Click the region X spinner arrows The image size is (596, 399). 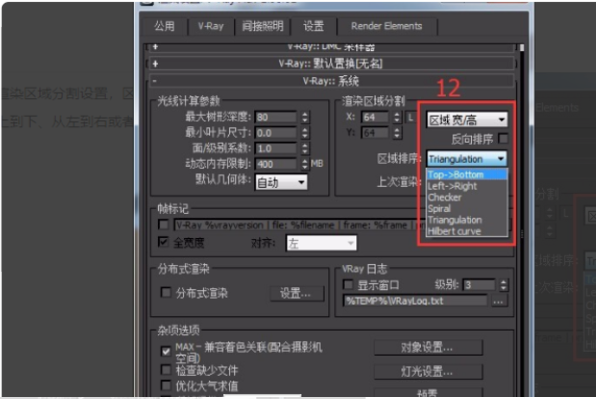[397, 117]
